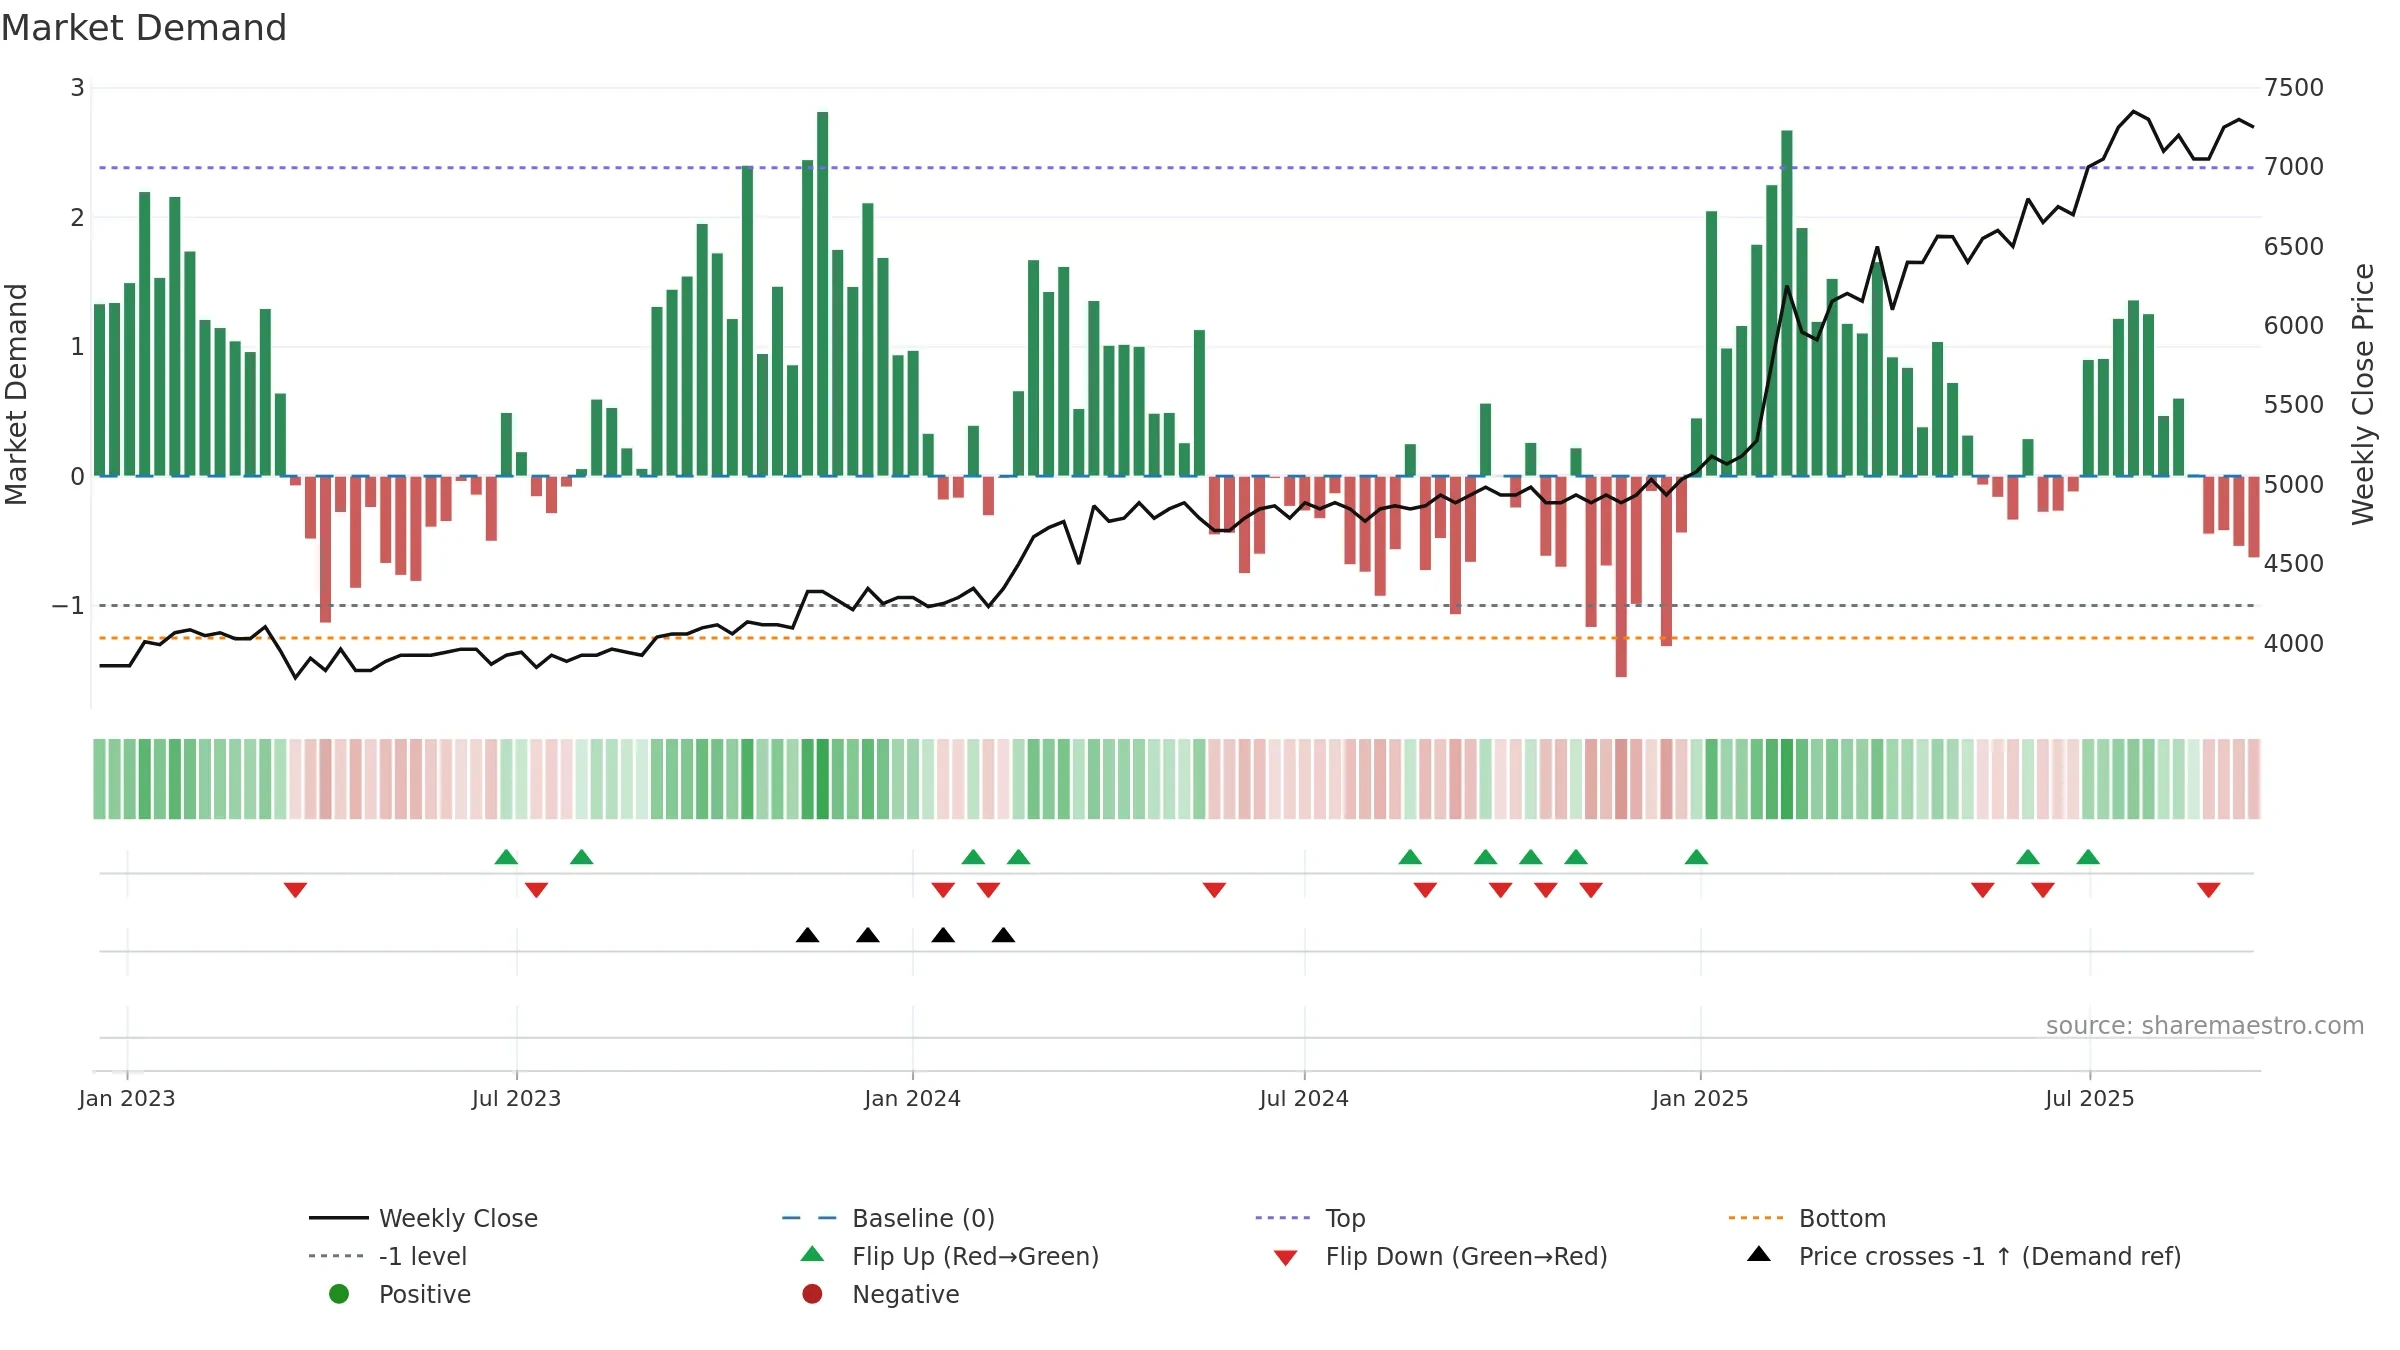
Task: Click the first black price-cross marker
Action: (807, 935)
